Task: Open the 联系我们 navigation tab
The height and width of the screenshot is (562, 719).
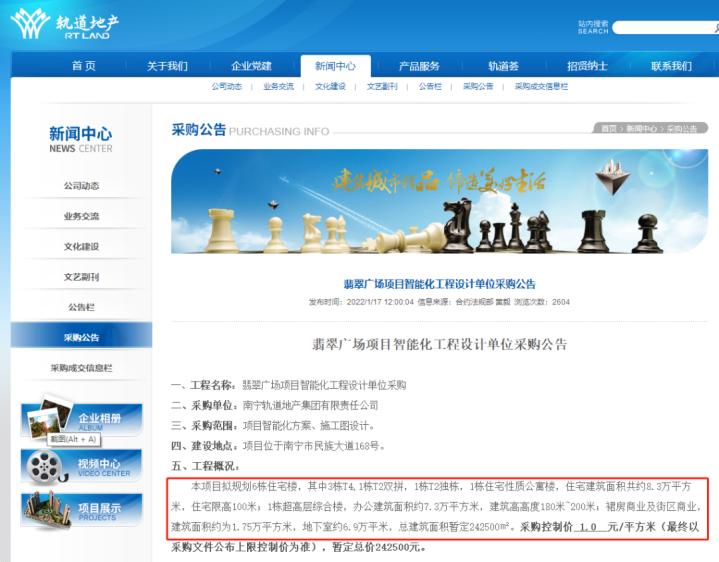Action: pyautogui.click(x=671, y=66)
